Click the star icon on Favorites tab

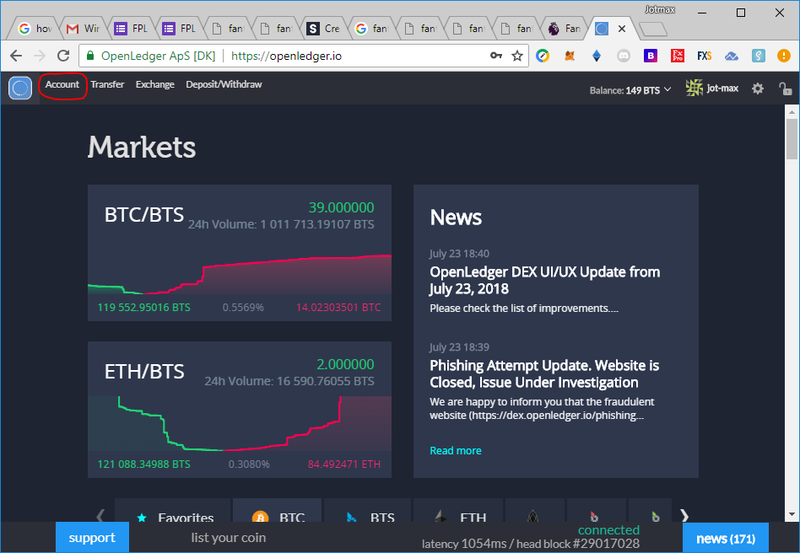click(x=142, y=517)
